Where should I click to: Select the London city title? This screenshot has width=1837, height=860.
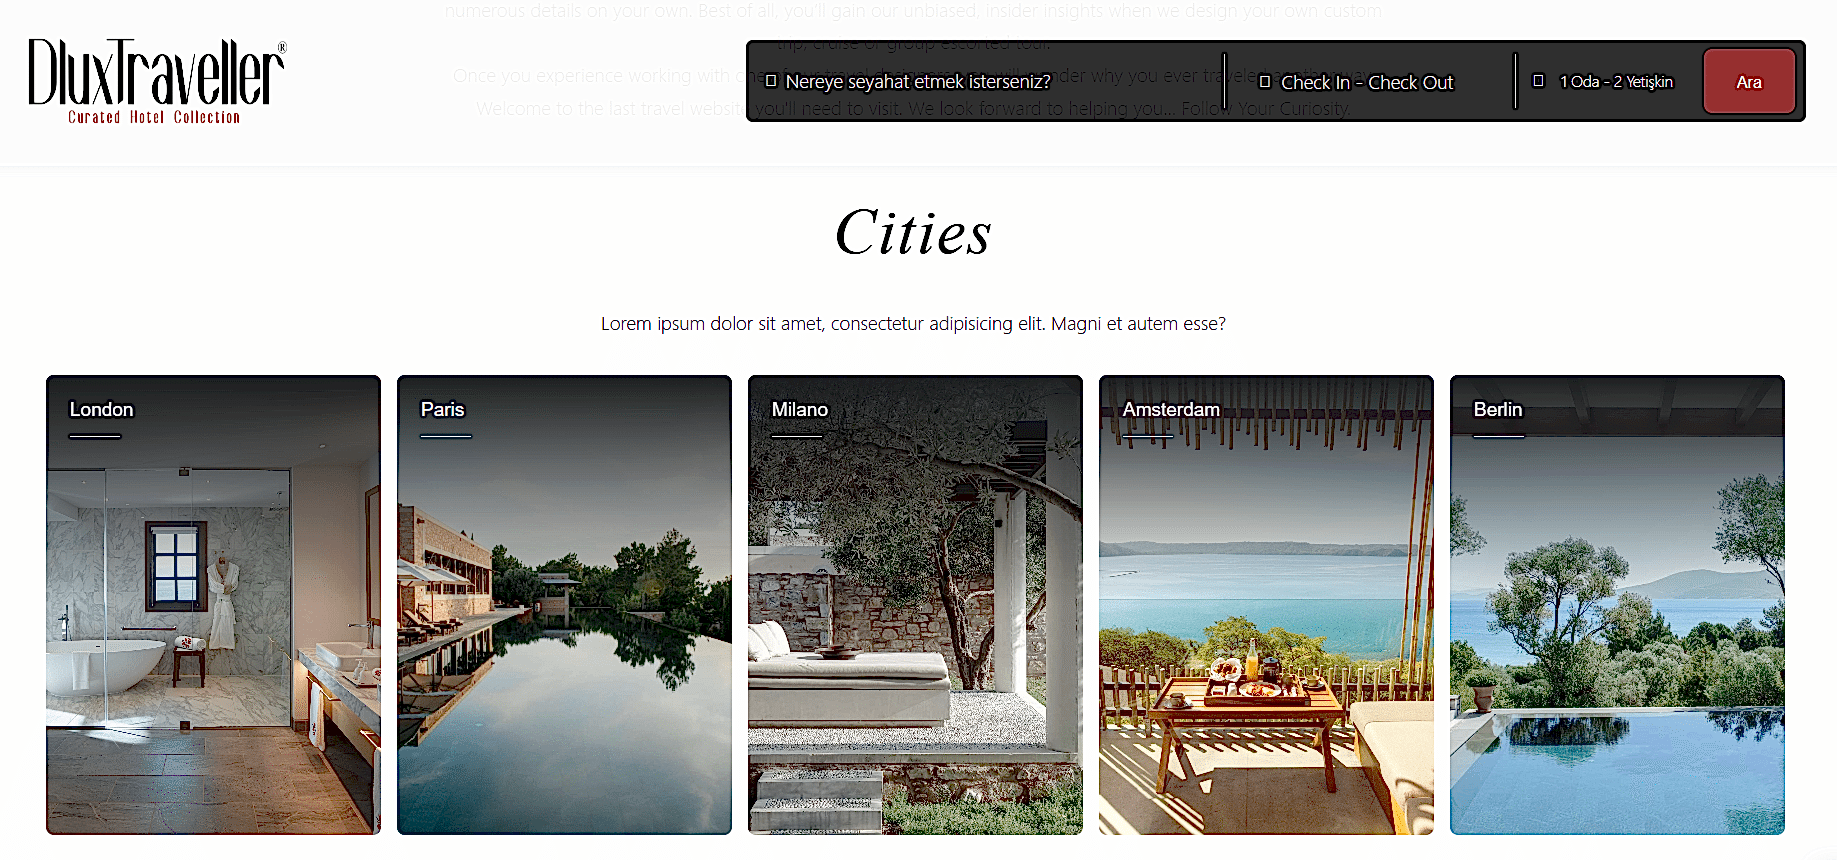click(x=101, y=410)
